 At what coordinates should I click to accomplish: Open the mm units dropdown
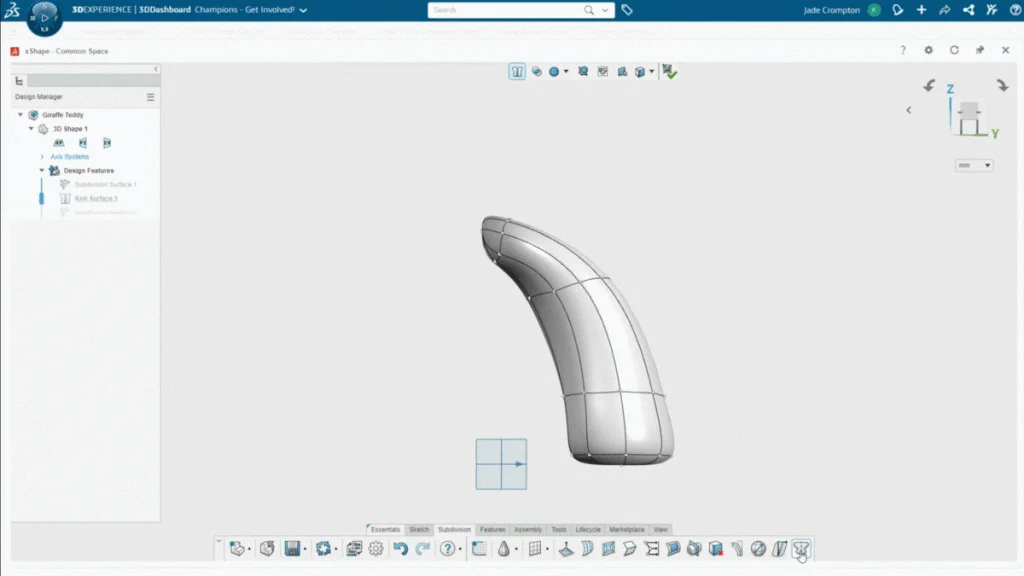pos(974,165)
